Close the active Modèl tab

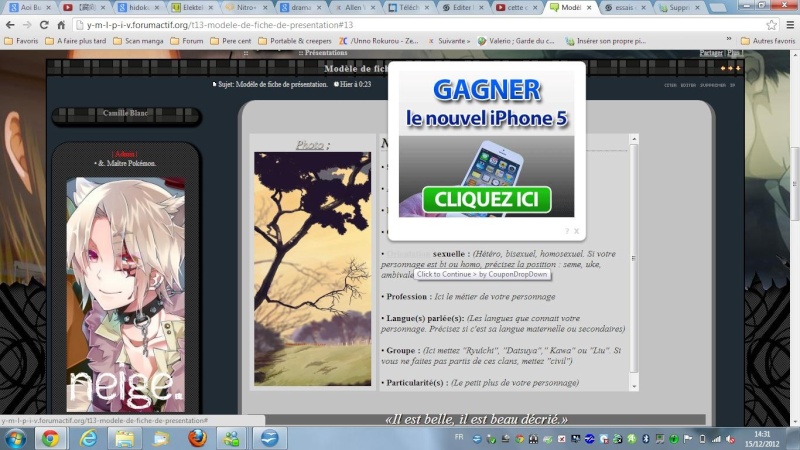(x=589, y=7)
